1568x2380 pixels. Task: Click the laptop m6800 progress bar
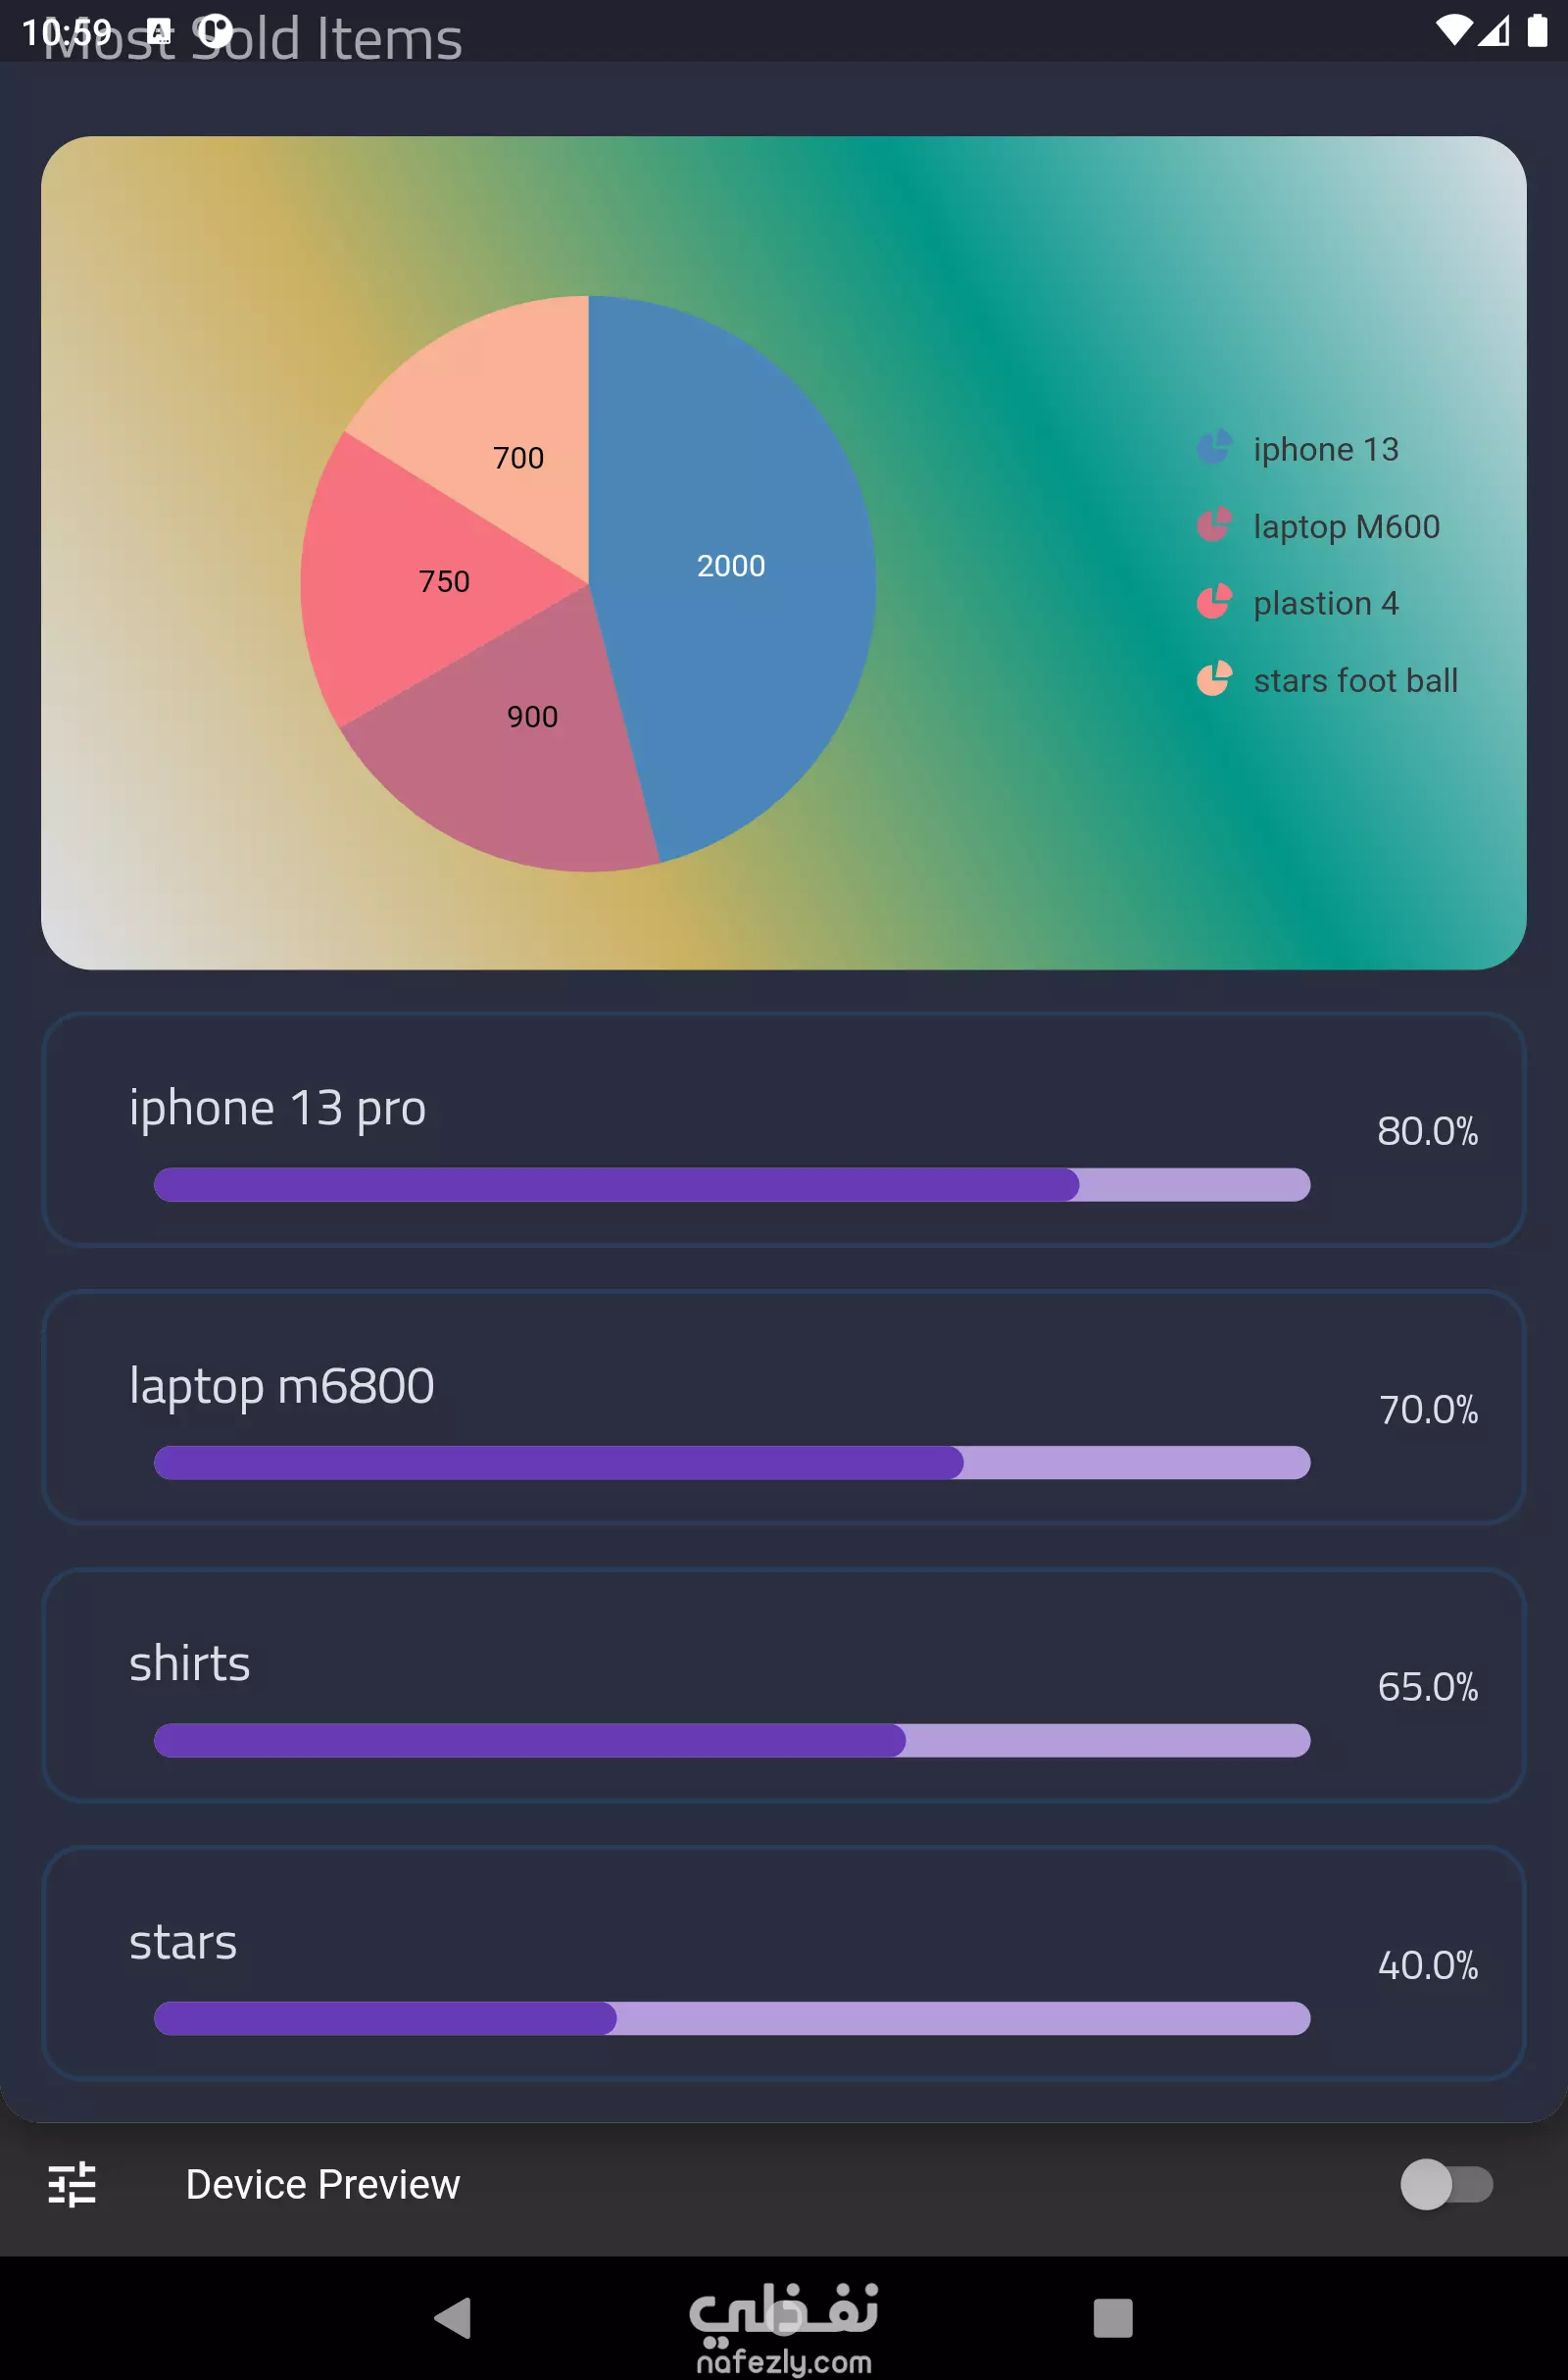(732, 1463)
